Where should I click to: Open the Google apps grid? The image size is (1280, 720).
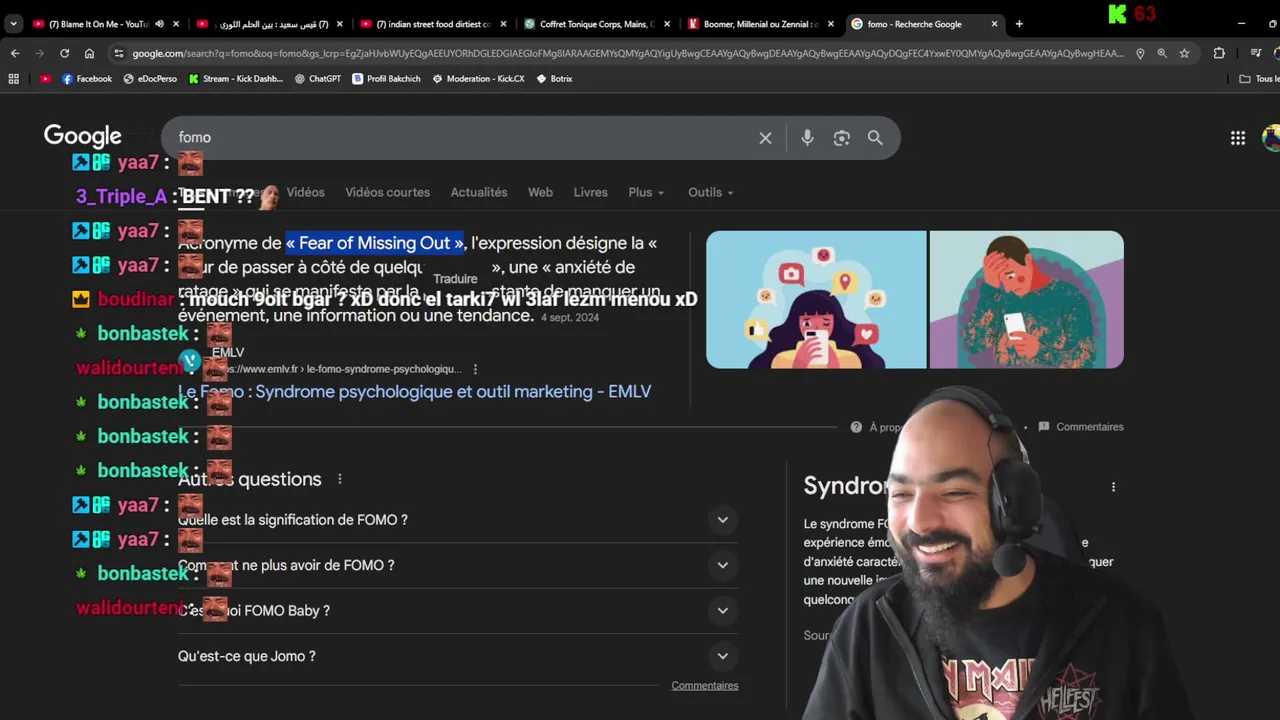pos(1238,138)
